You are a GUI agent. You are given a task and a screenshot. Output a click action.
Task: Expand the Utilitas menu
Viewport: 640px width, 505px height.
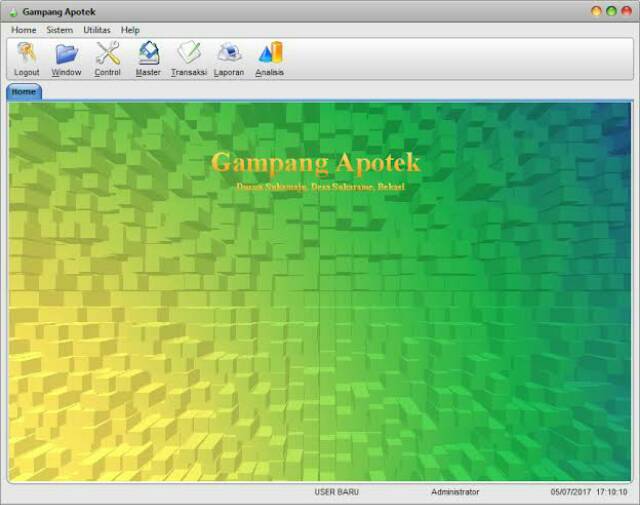tap(97, 30)
